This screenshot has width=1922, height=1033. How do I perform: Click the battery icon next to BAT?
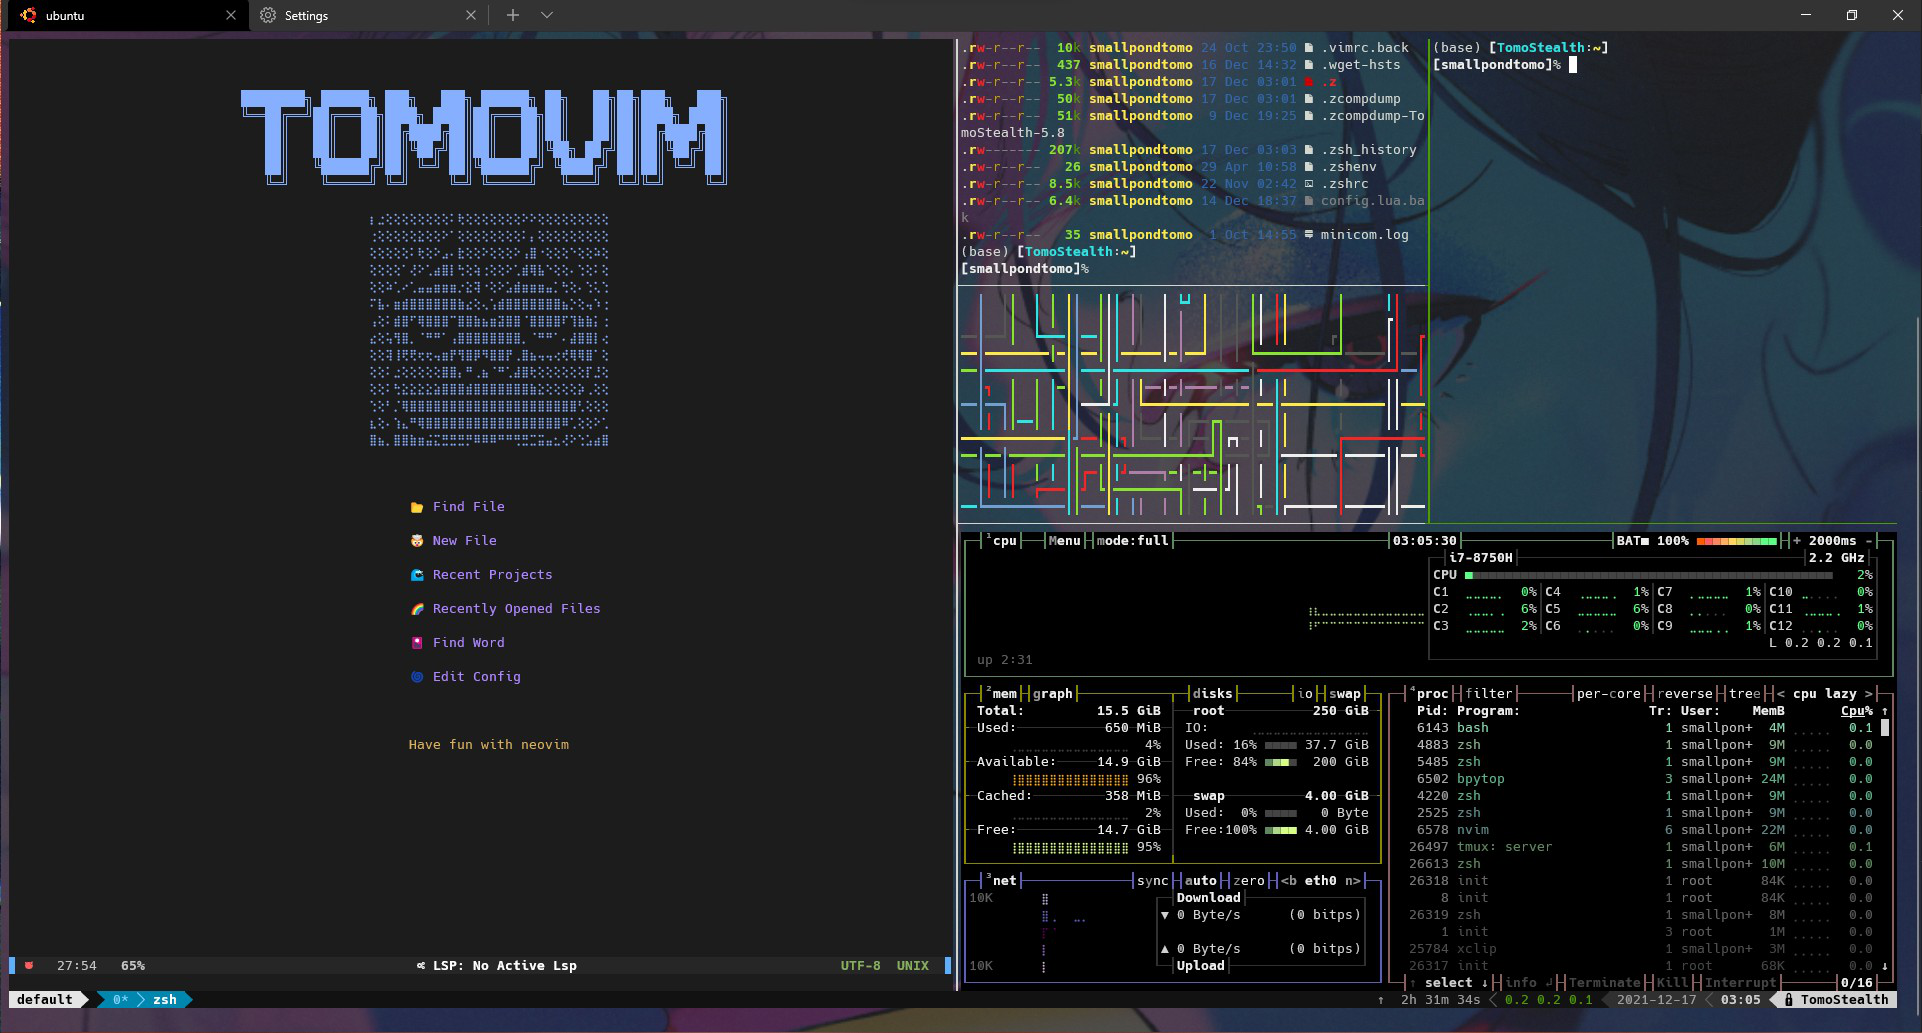pos(1645,541)
